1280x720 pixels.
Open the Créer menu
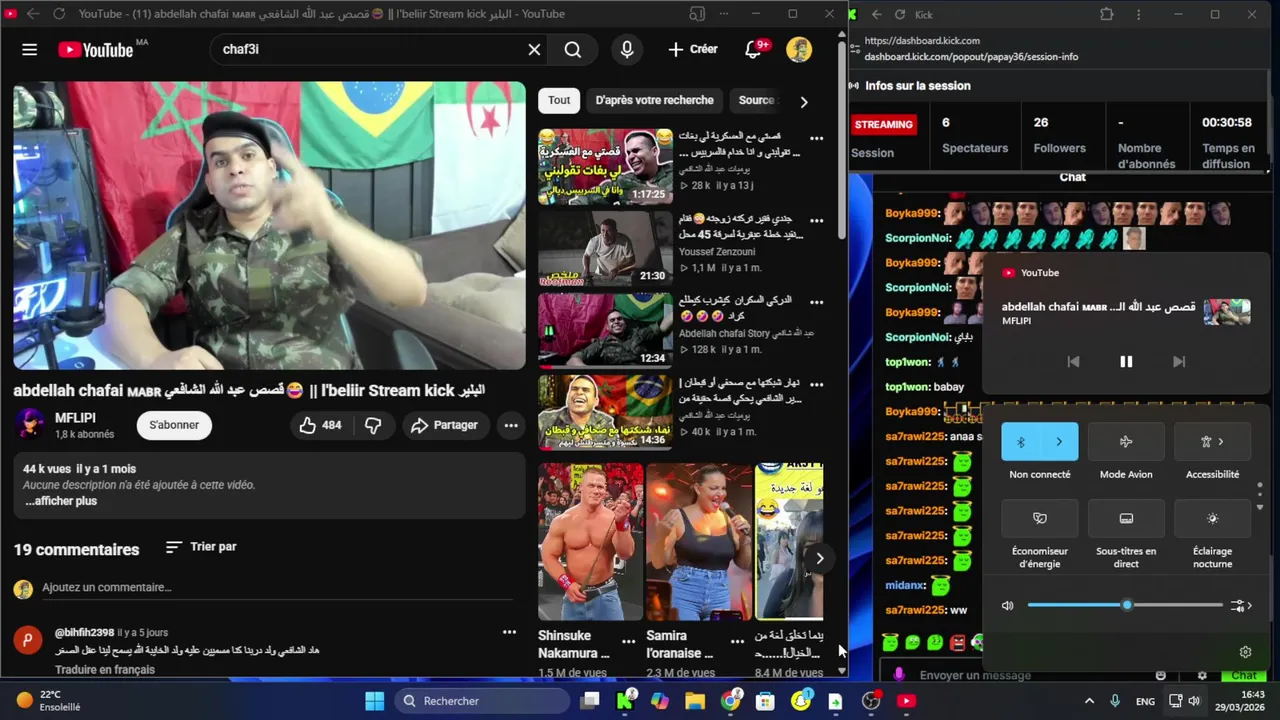pyautogui.click(x=693, y=49)
